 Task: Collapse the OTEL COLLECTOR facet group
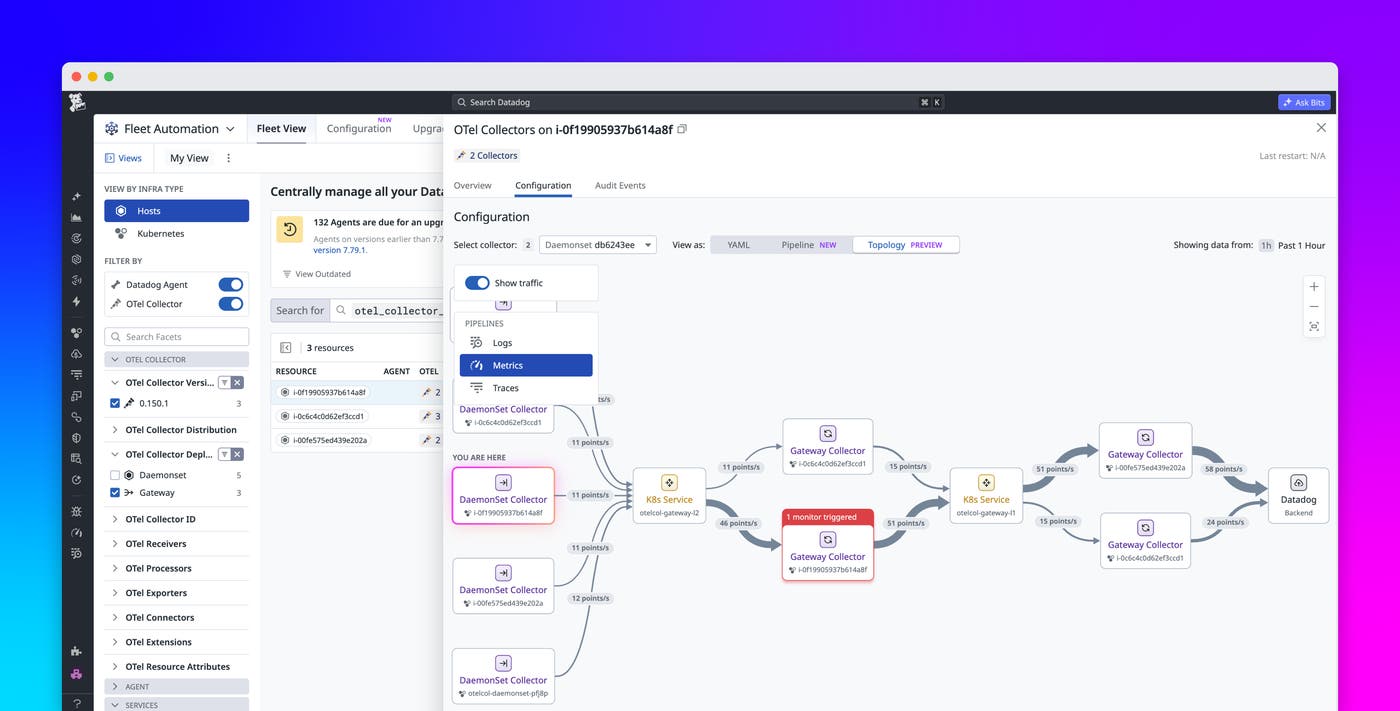pyautogui.click(x=176, y=359)
